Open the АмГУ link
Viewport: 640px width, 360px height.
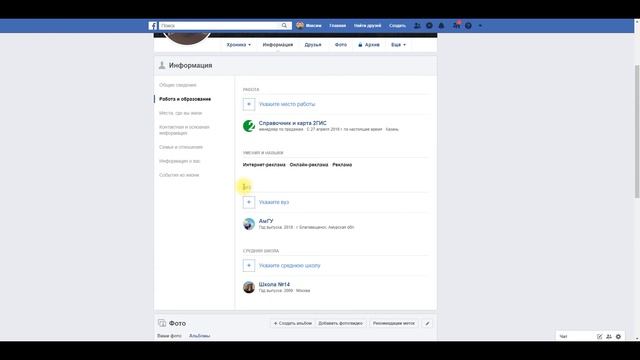point(266,221)
